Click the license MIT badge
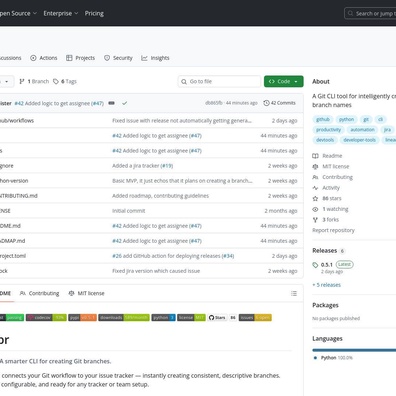Image resolution: width=396 pixels, height=396 pixels. tap(191, 318)
